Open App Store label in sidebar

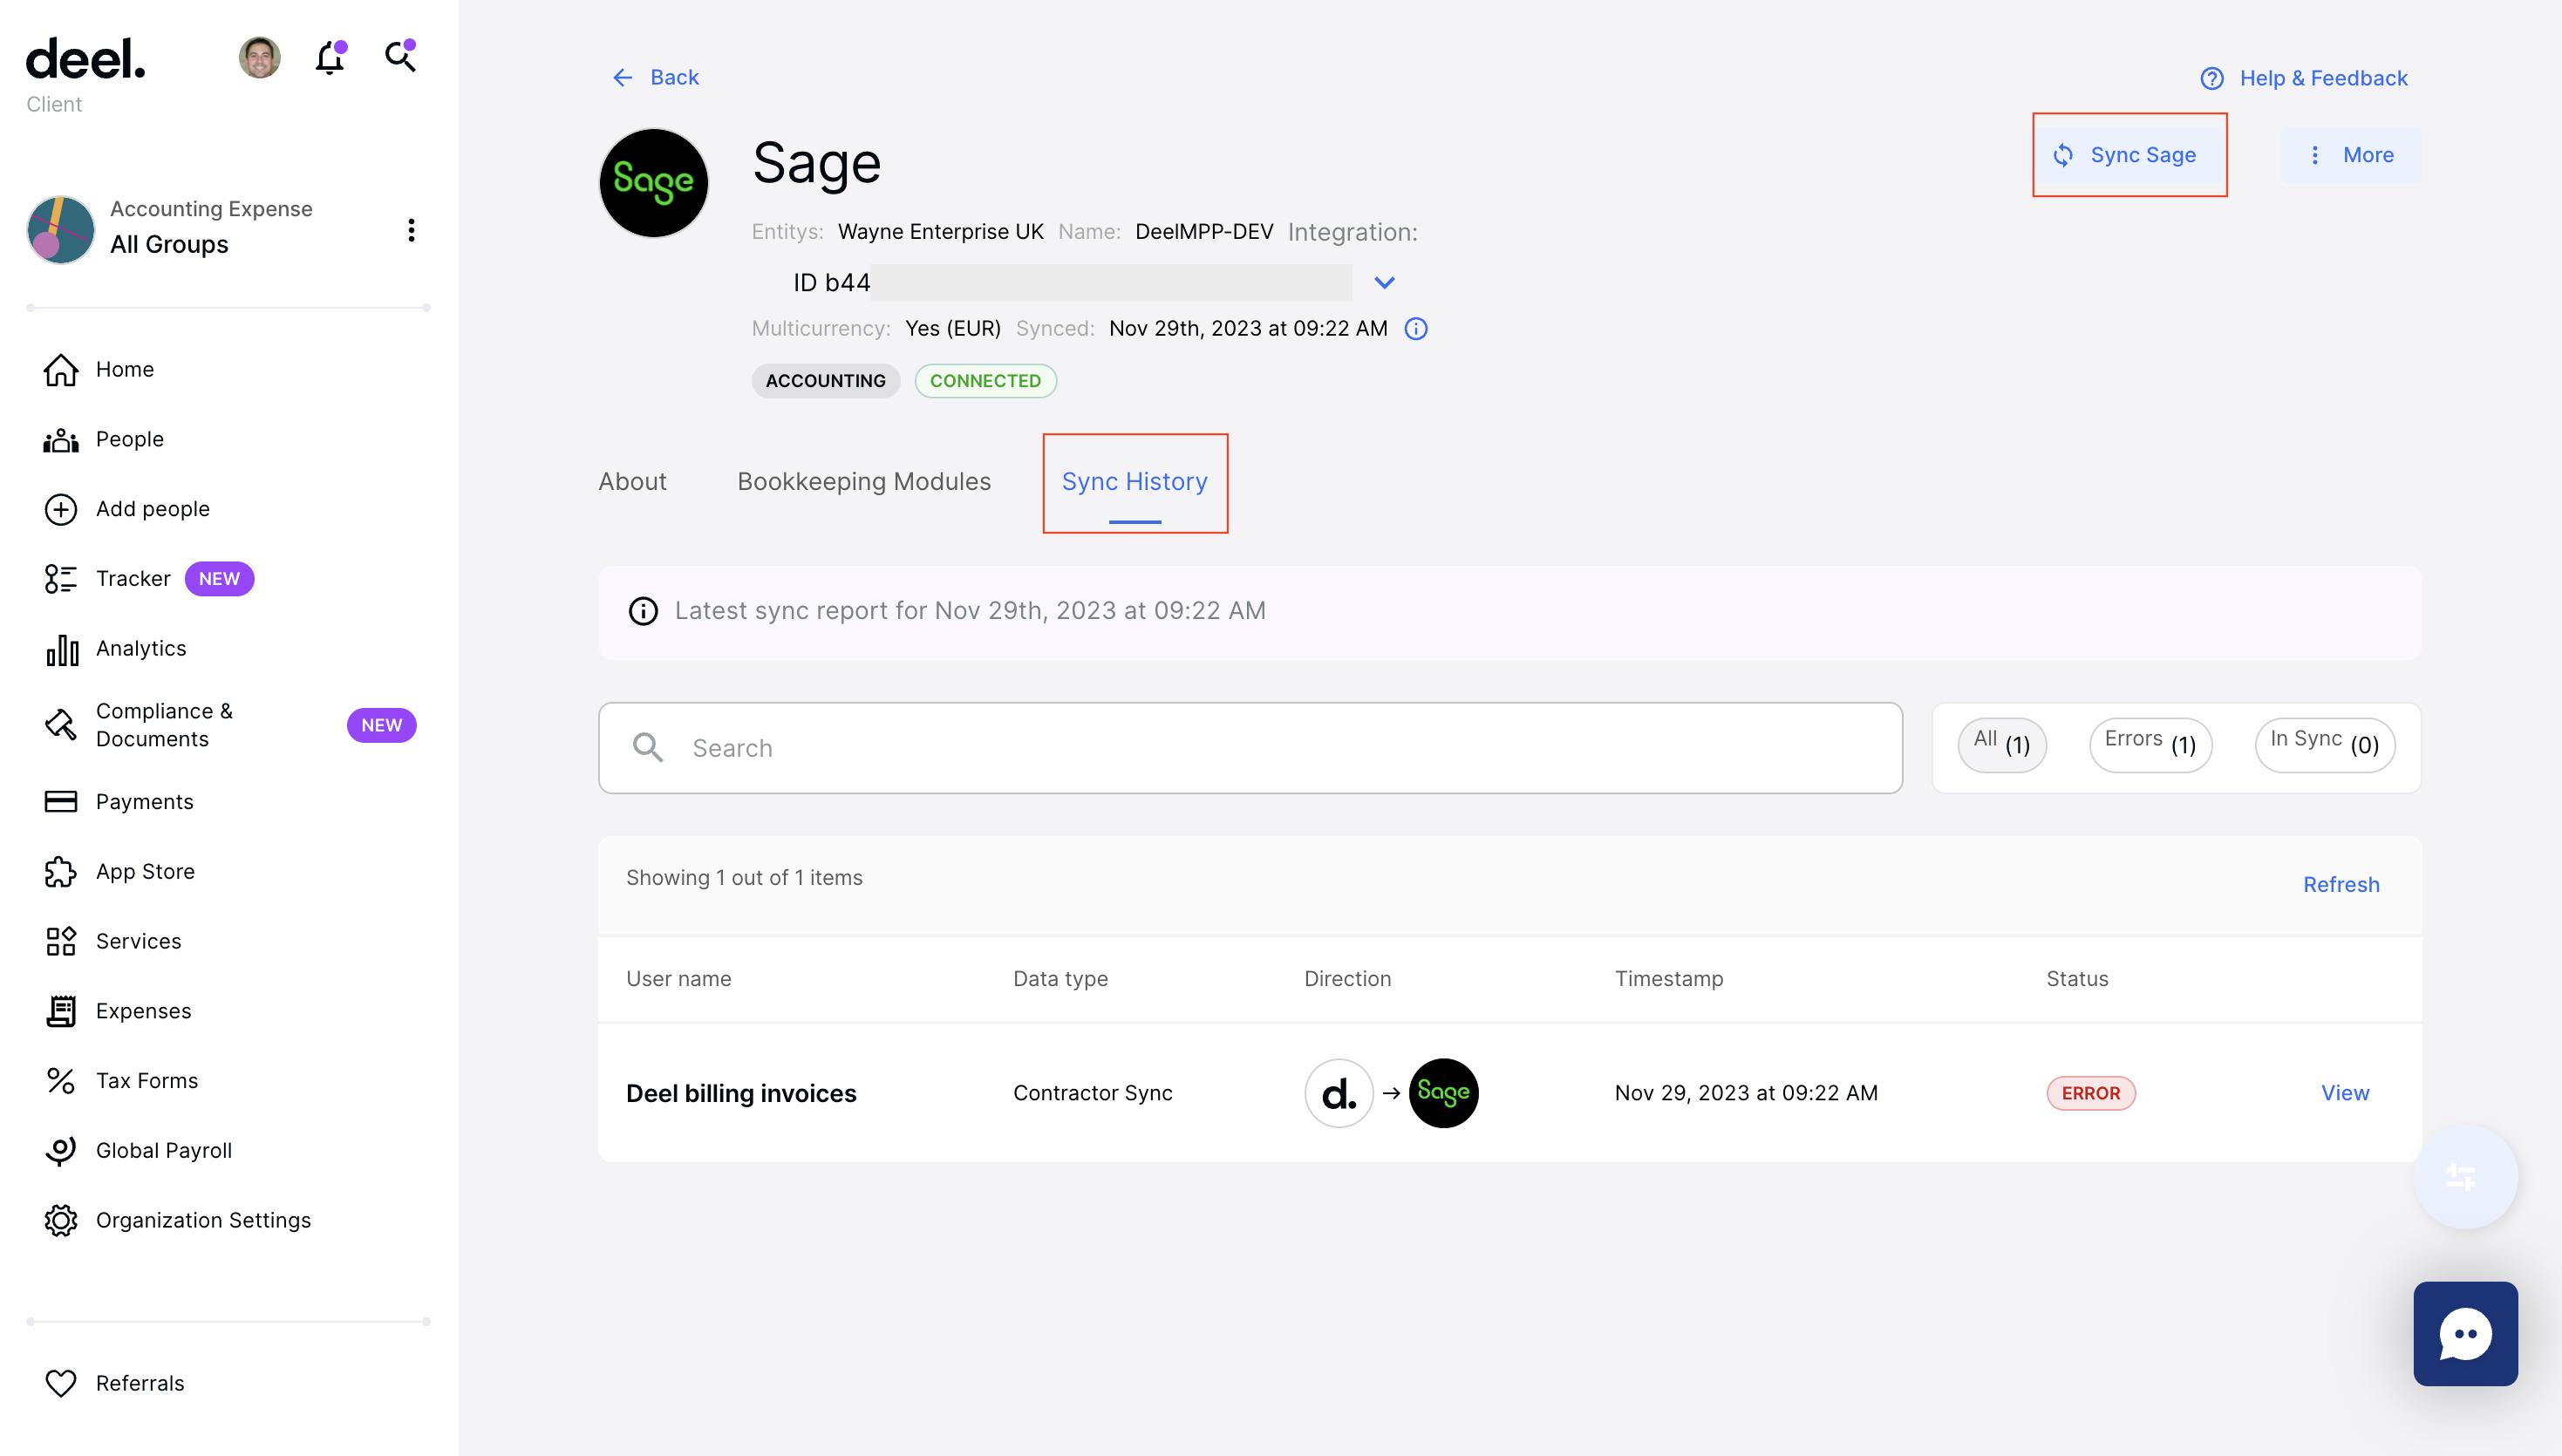click(x=145, y=872)
